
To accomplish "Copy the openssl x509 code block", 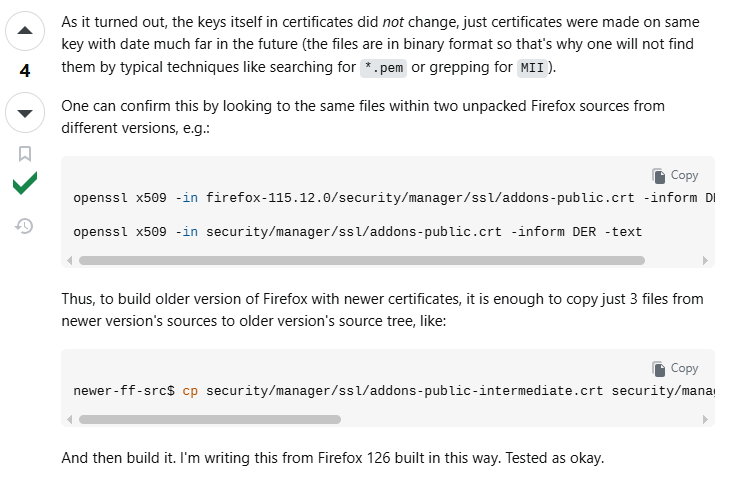I will [675, 175].
